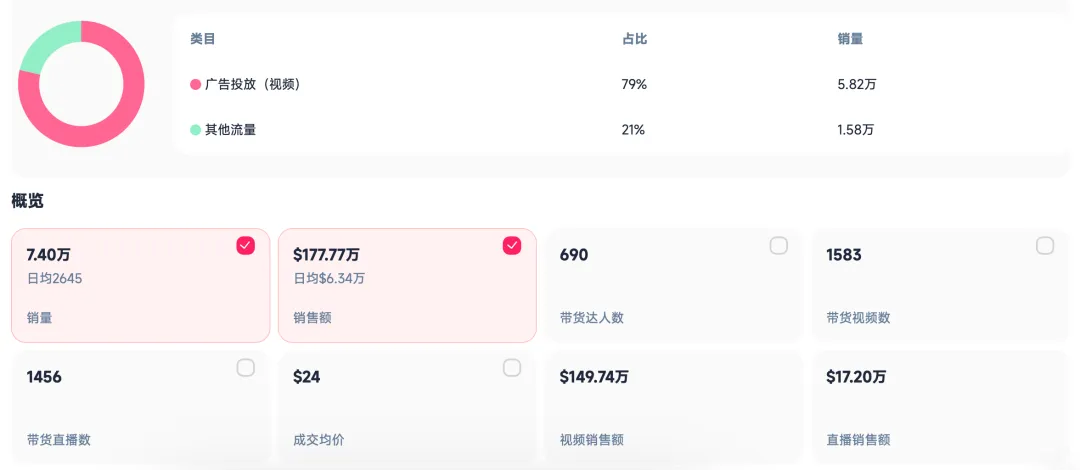The width and height of the screenshot is (1080, 470).
Task: Click the green dot beside 其他流量
Action: point(196,130)
